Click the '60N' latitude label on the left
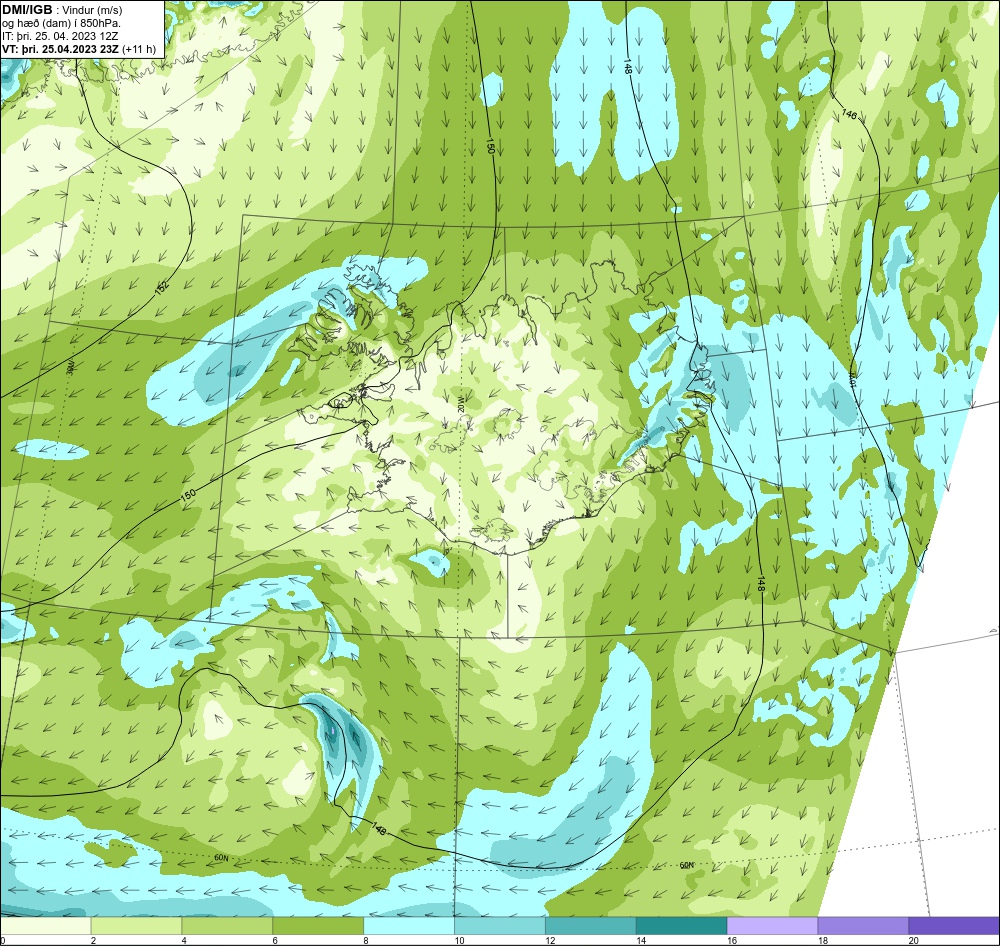 click(x=221, y=858)
